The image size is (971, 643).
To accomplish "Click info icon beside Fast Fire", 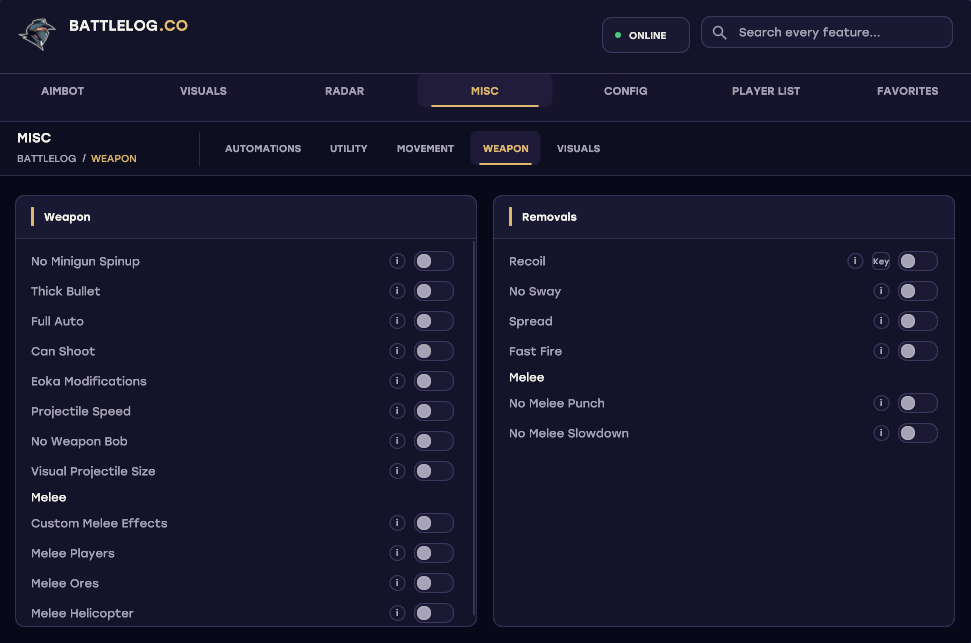I will [881, 351].
